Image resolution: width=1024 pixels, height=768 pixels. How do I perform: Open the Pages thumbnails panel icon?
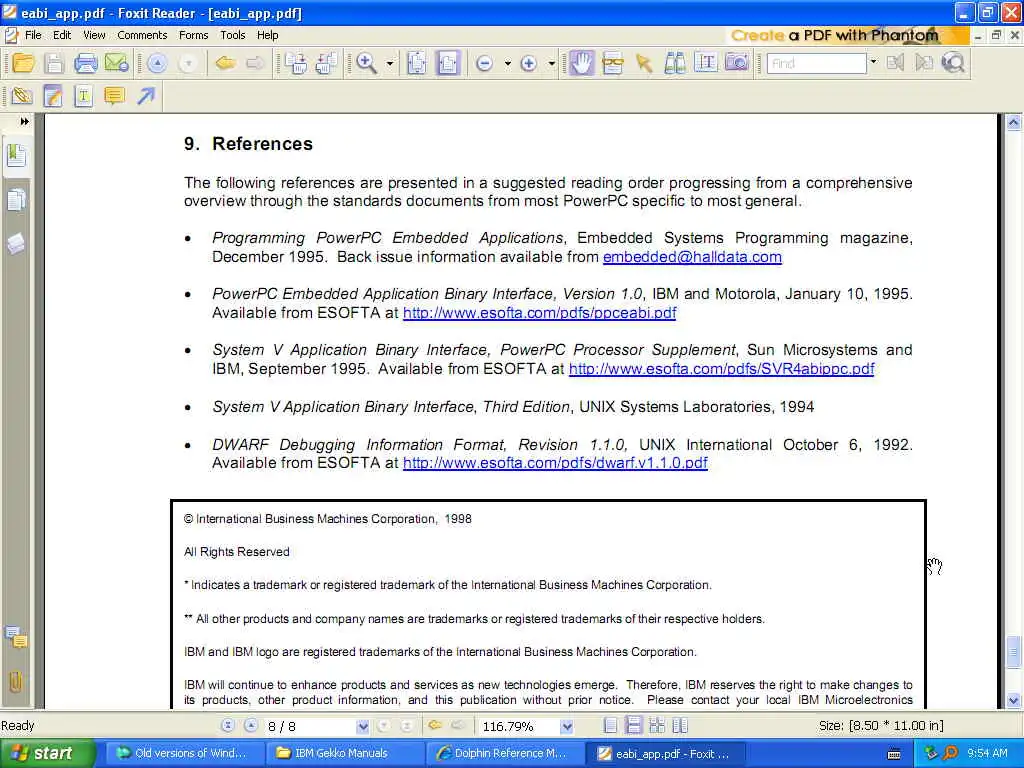point(16,200)
